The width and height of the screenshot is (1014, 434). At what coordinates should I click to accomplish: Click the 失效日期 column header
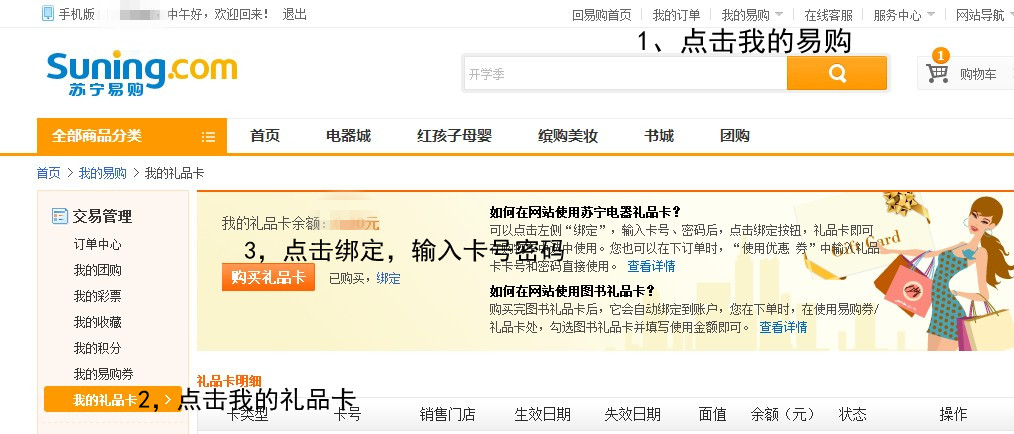pos(632,414)
